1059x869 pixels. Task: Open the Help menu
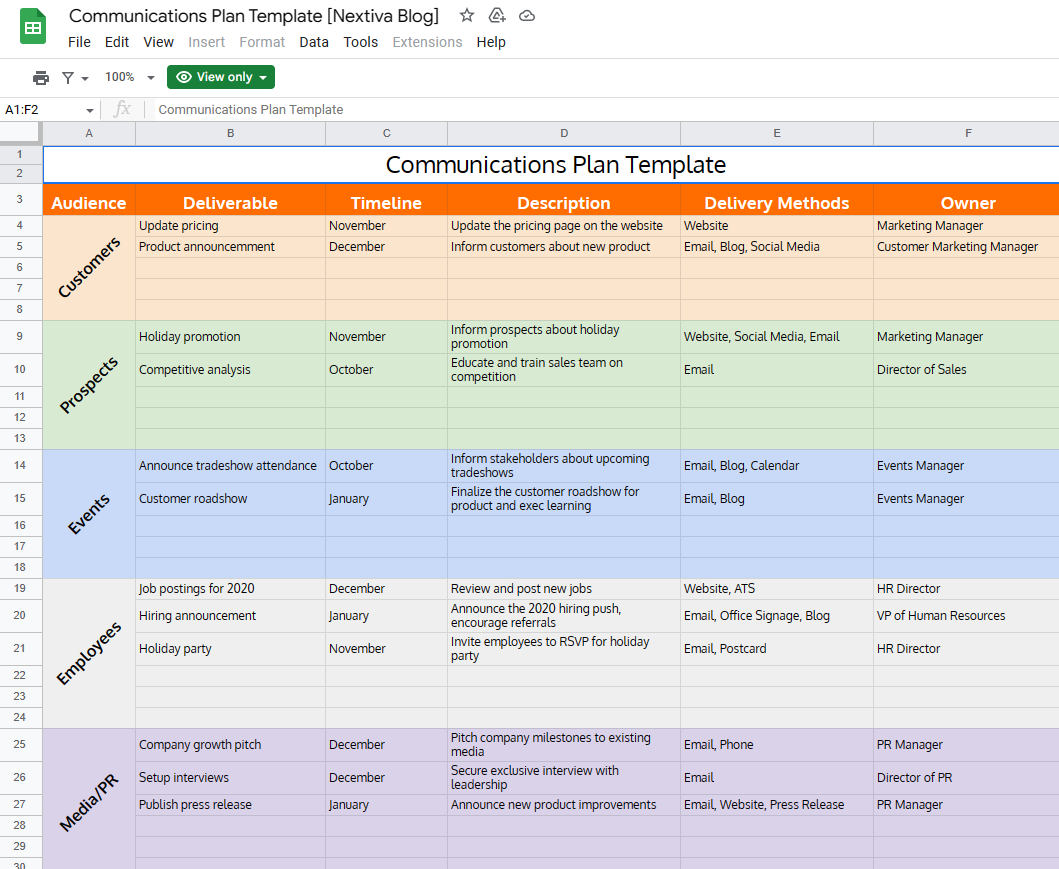pyautogui.click(x=491, y=42)
